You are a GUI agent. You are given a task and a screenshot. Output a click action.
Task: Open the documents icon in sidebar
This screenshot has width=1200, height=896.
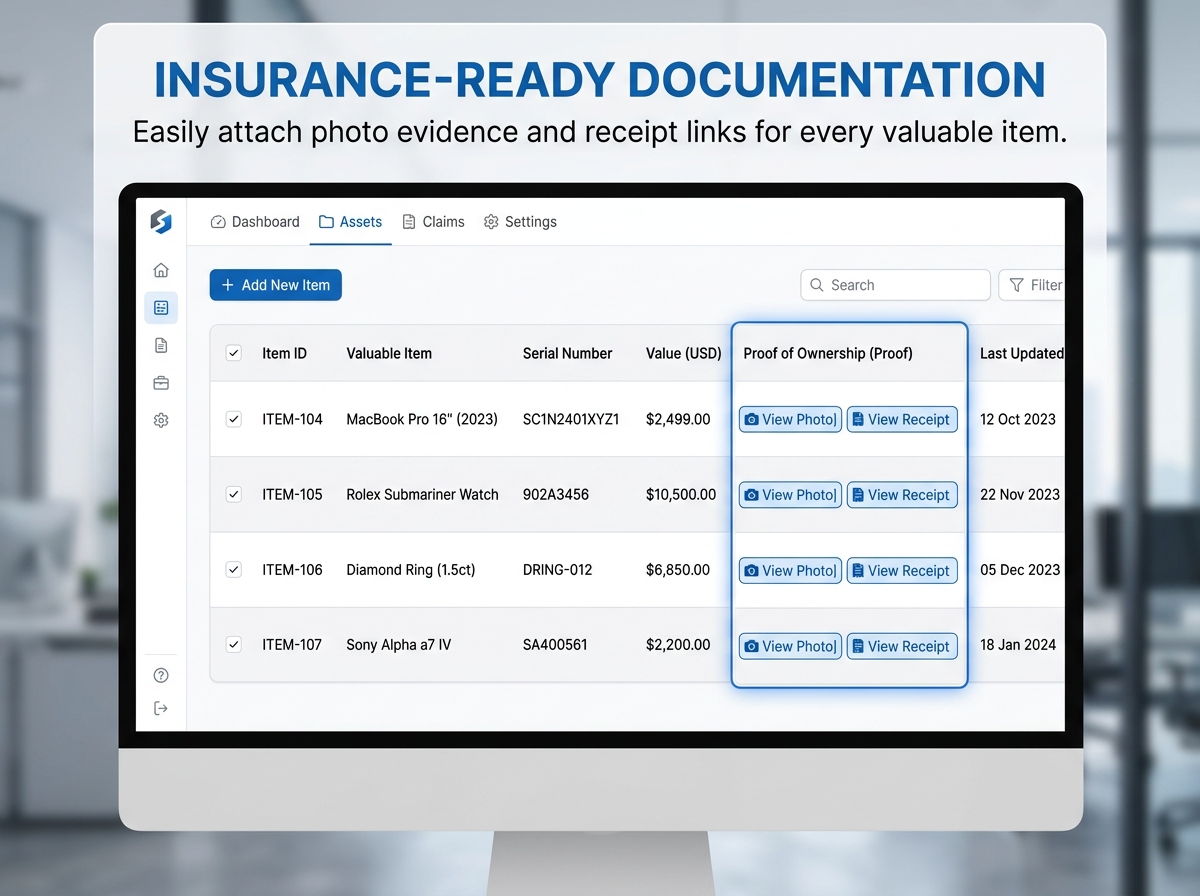click(x=161, y=345)
